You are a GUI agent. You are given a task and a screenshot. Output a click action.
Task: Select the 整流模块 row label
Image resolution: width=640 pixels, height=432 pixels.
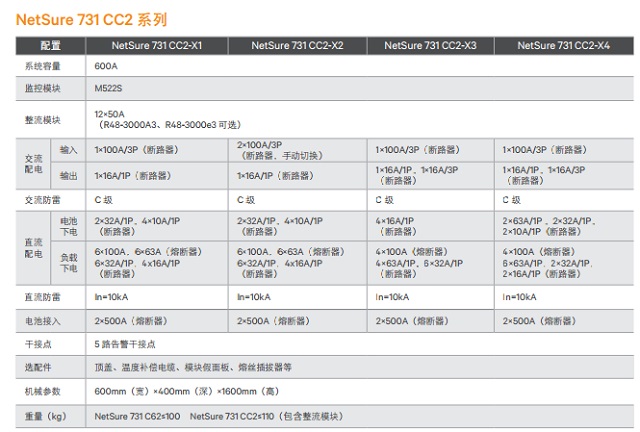(x=42, y=120)
